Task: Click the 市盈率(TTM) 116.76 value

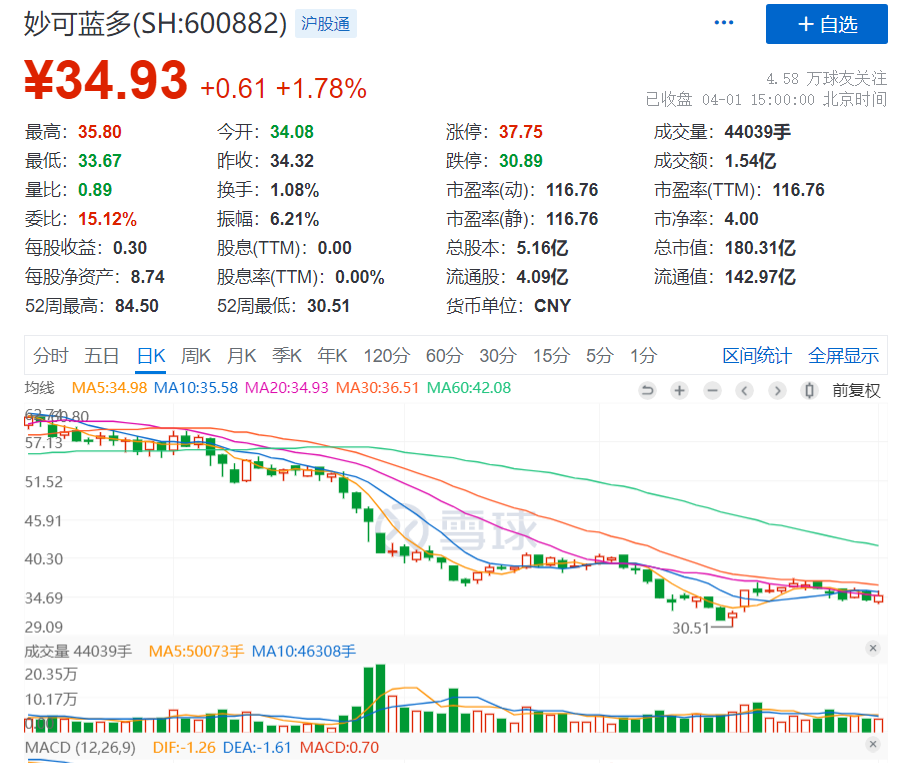Action: (x=798, y=190)
